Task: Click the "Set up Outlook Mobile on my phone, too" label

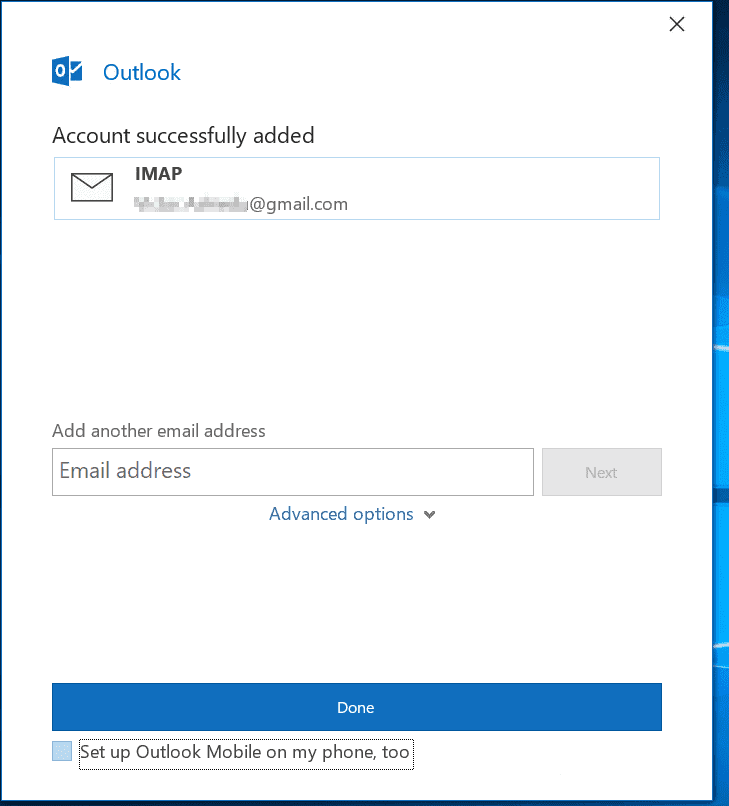Action: [x=245, y=752]
